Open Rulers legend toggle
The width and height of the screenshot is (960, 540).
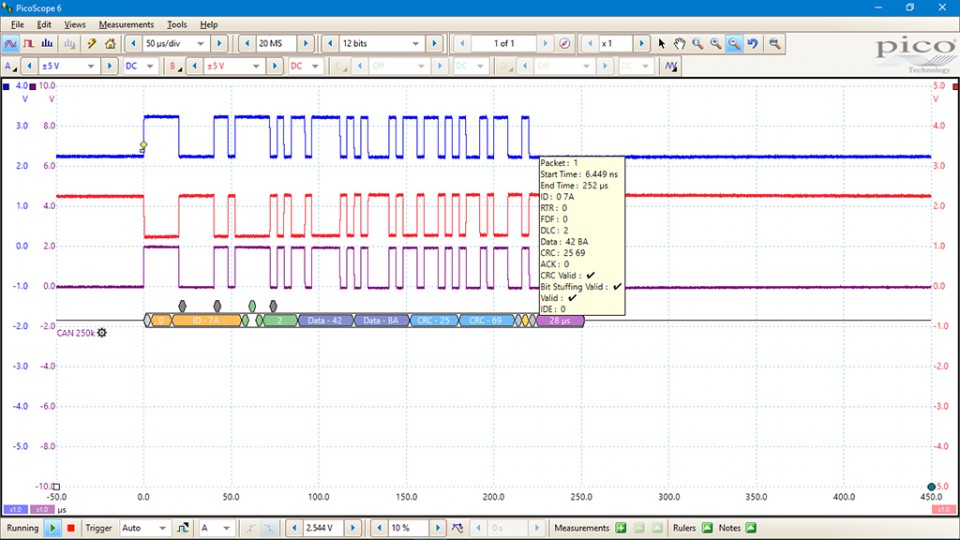click(707, 528)
